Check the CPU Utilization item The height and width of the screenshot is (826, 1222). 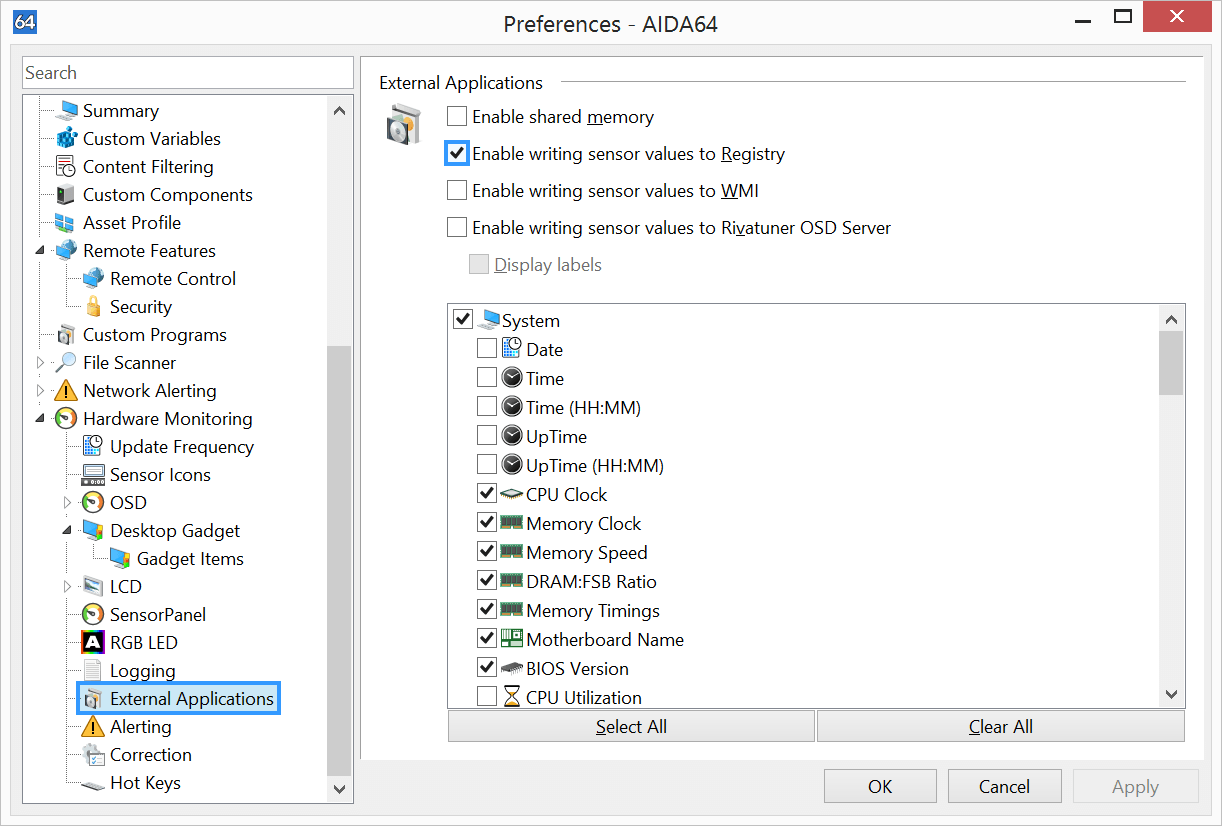(487, 697)
